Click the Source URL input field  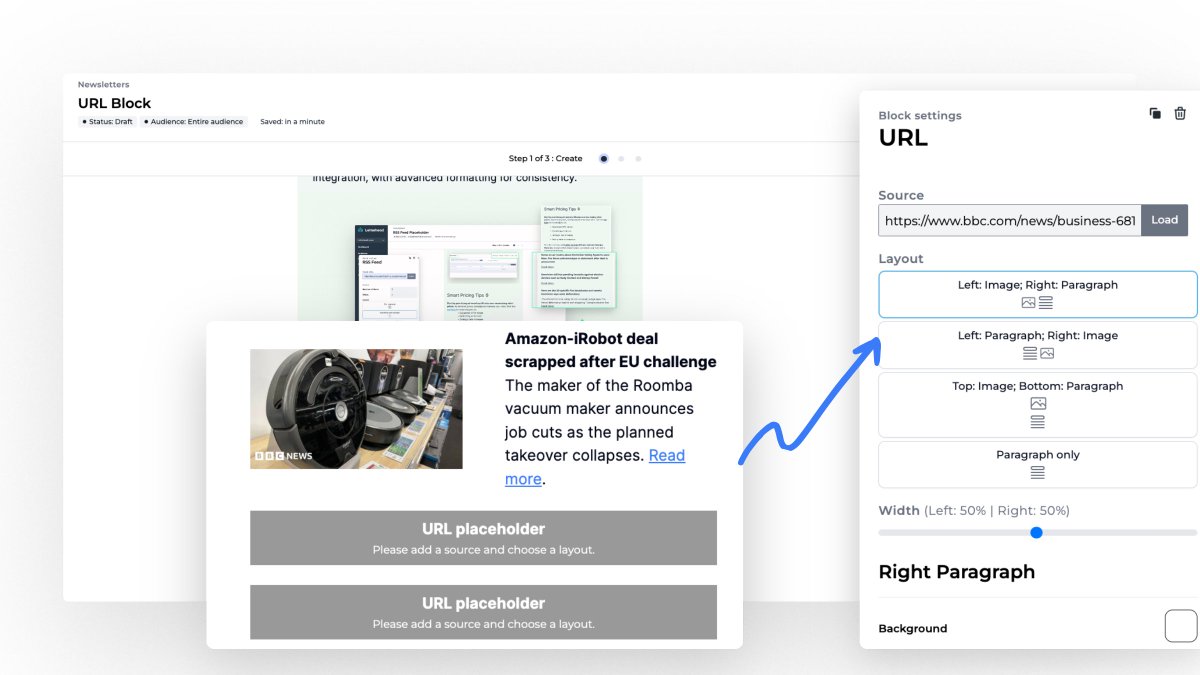click(1008, 220)
